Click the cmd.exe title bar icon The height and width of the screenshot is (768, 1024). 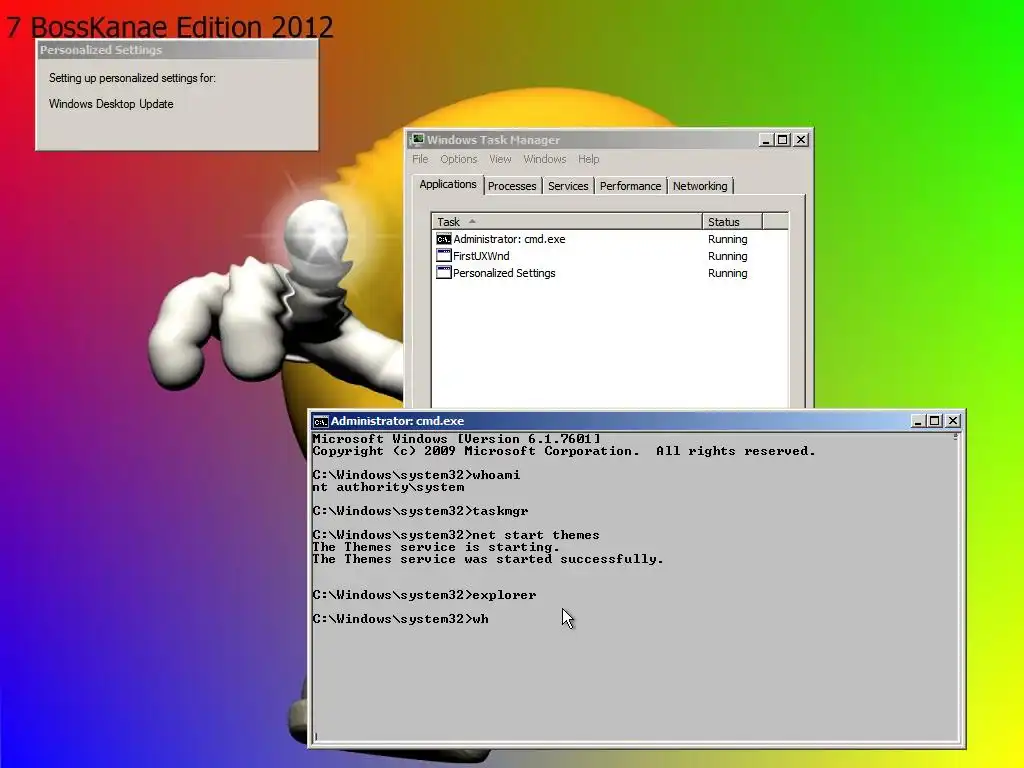pos(320,421)
